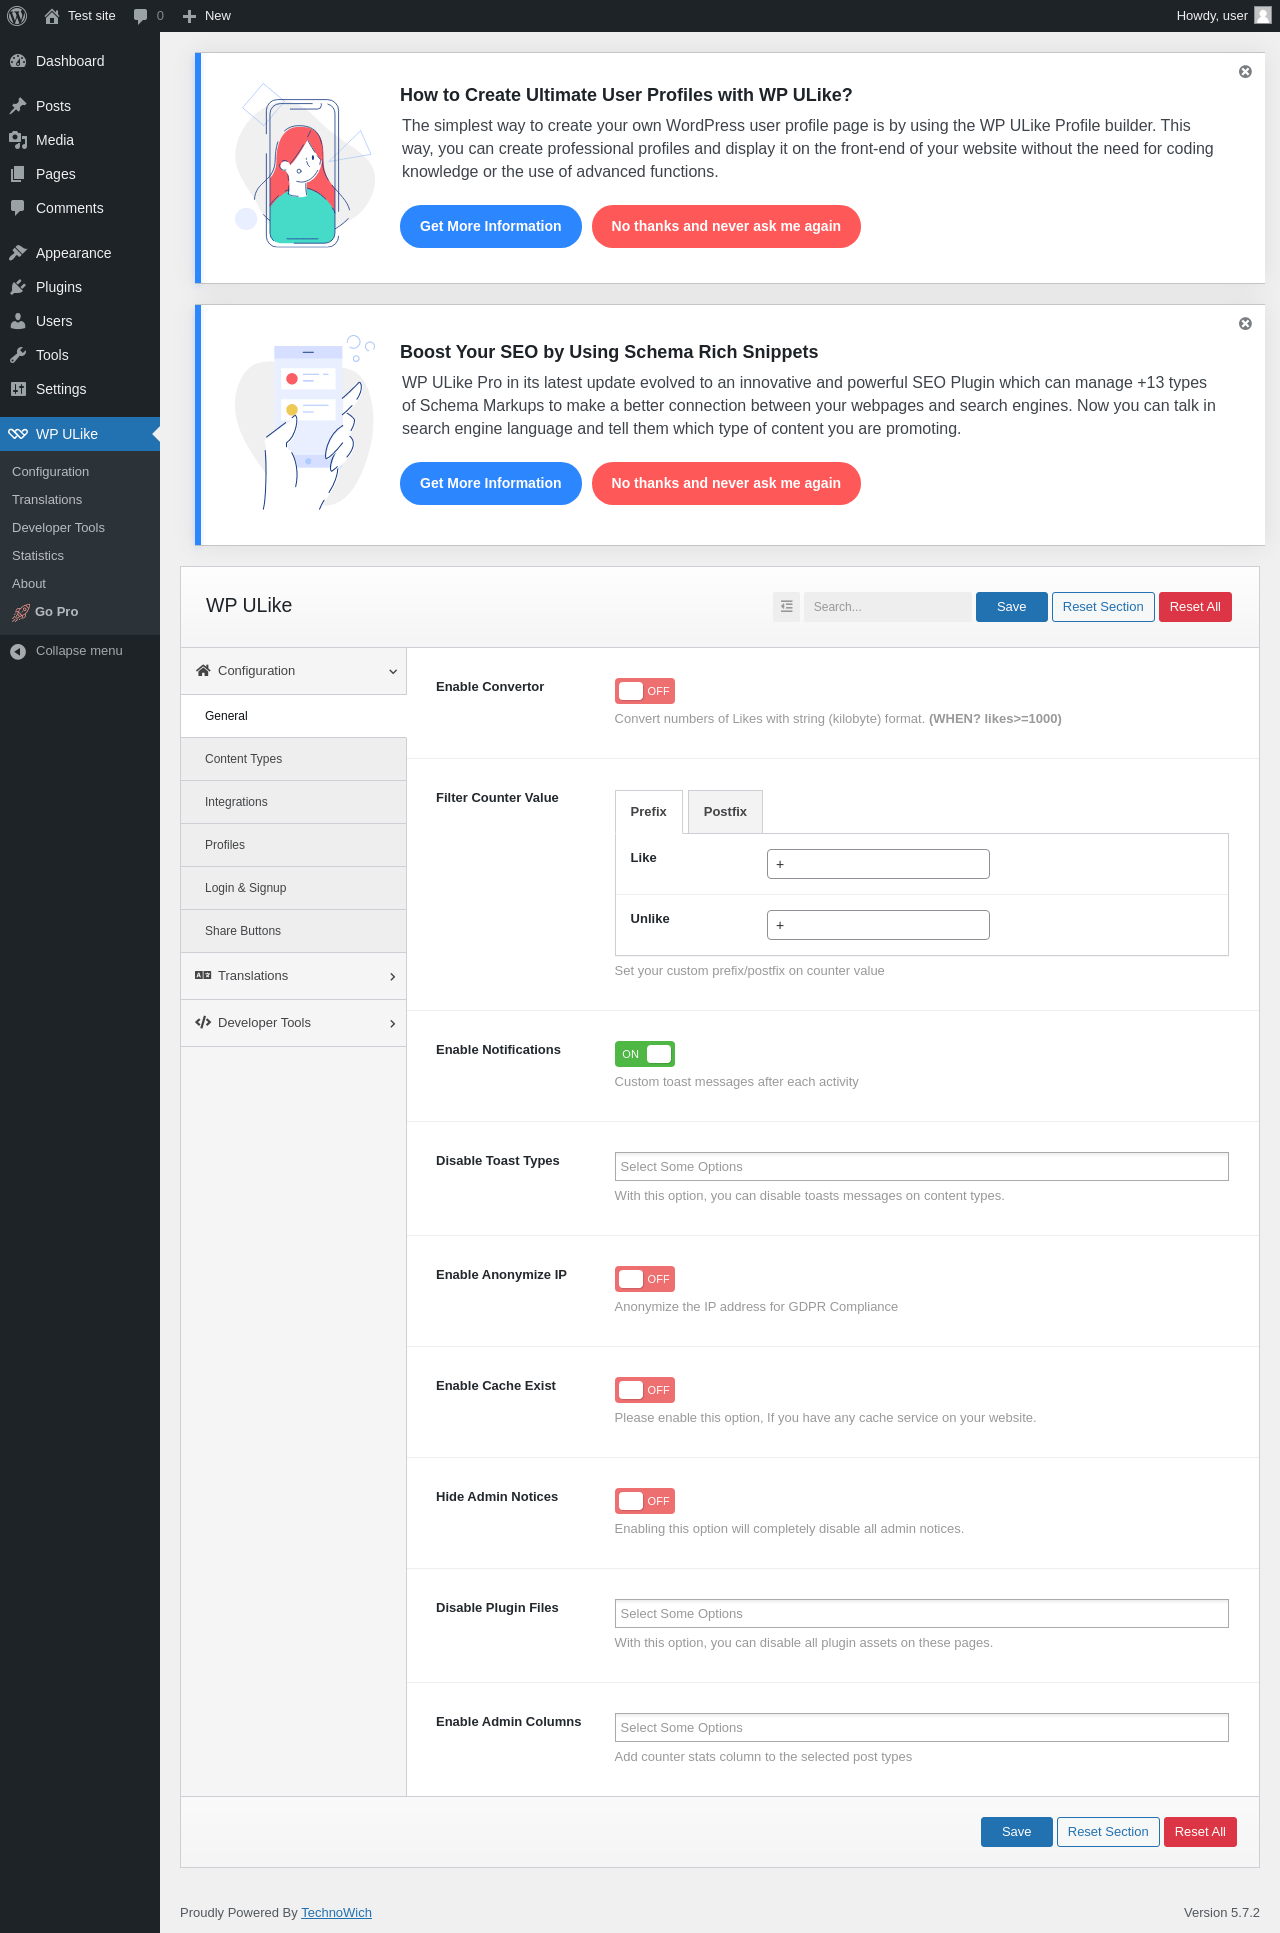Toggle the Enable Notifications switch
1280x1933 pixels.
[645, 1054]
